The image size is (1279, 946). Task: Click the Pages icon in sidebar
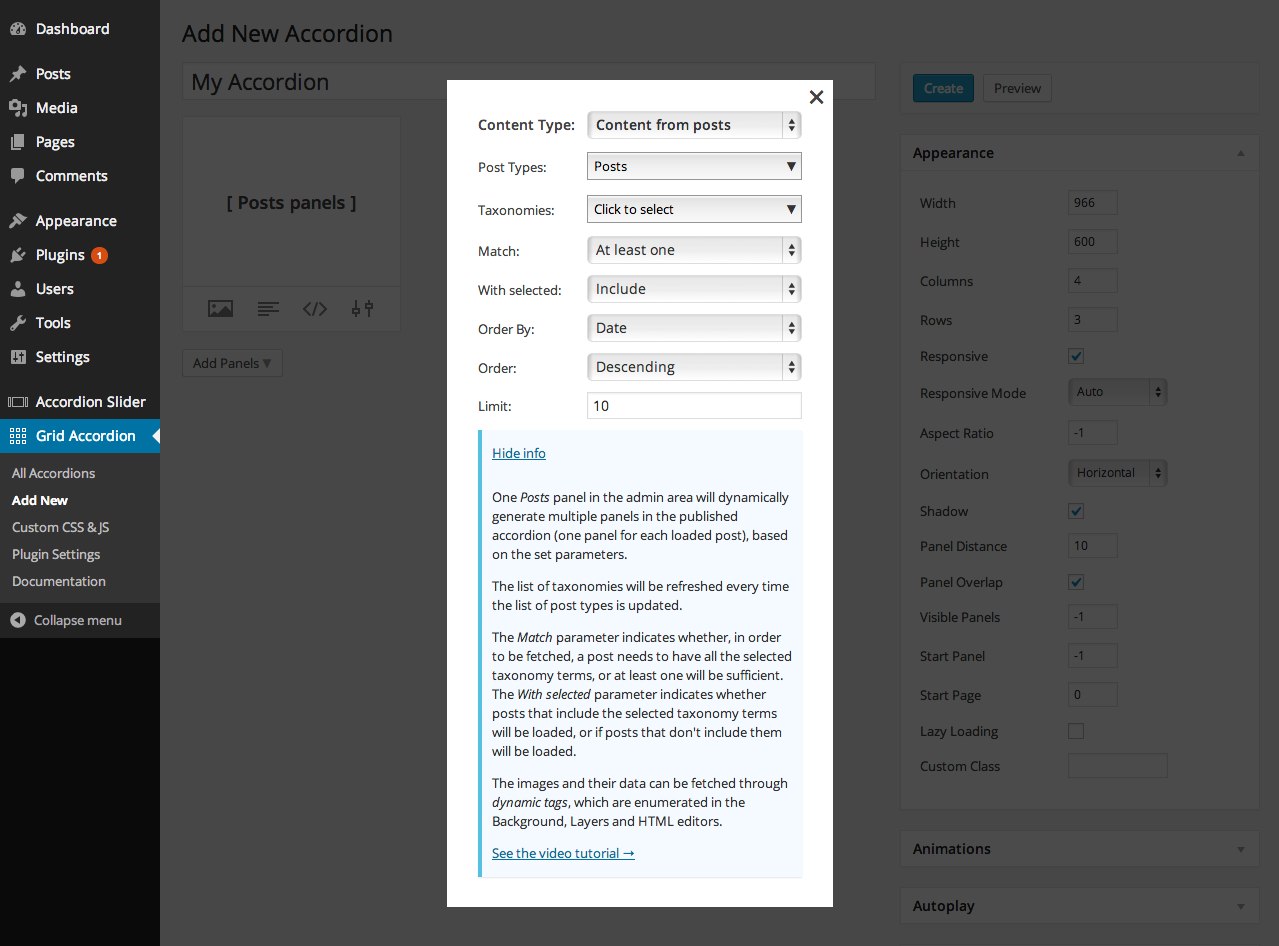[17, 142]
